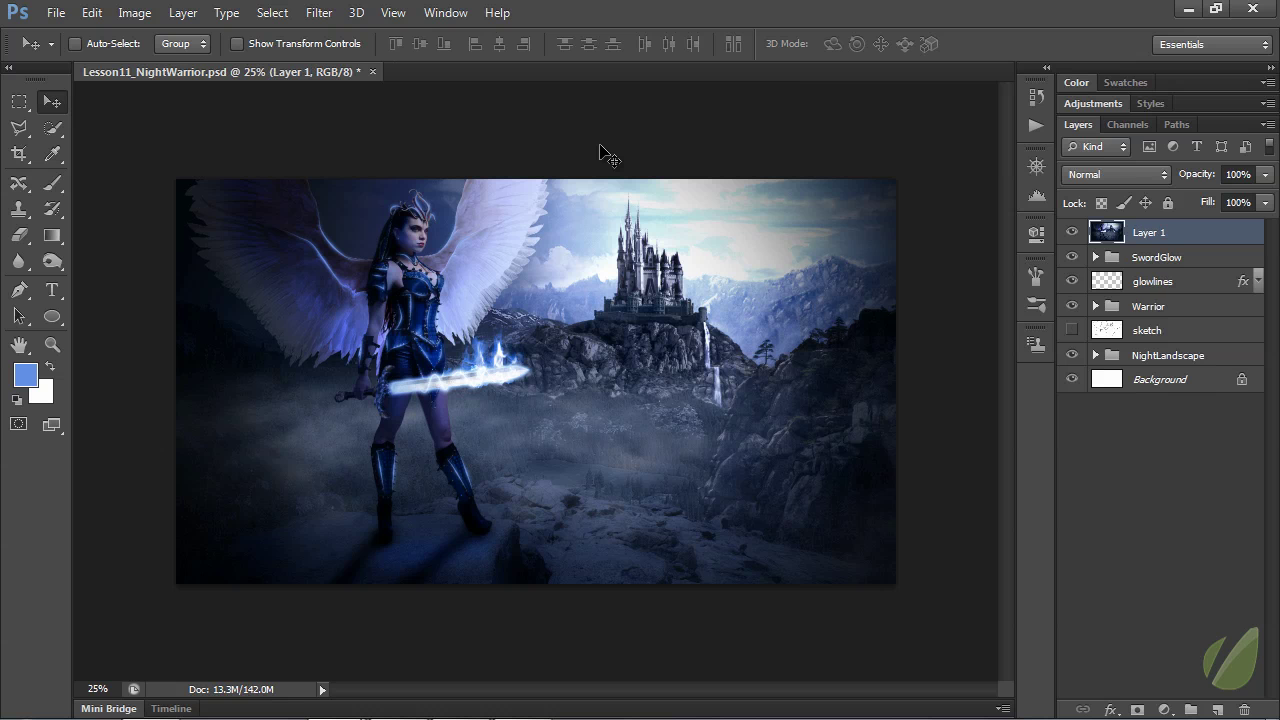This screenshot has width=1280, height=720.
Task: Open the layer filter Kind dropdown
Action: point(1096,147)
